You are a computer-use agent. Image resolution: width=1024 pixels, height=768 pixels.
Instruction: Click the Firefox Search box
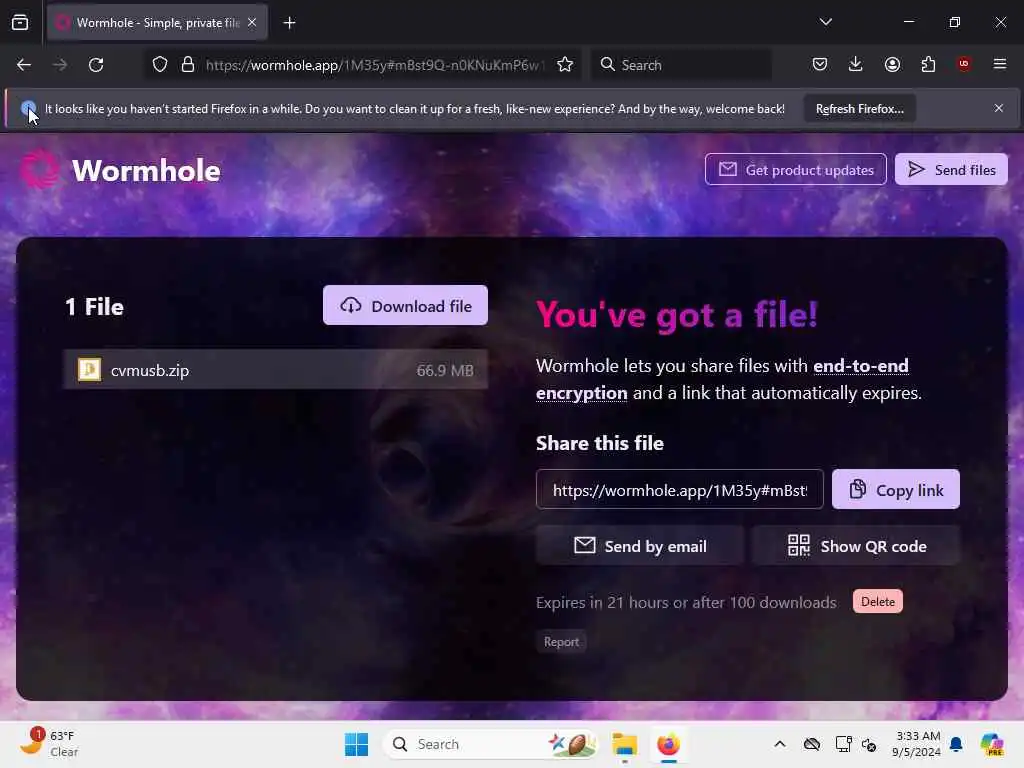681,65
